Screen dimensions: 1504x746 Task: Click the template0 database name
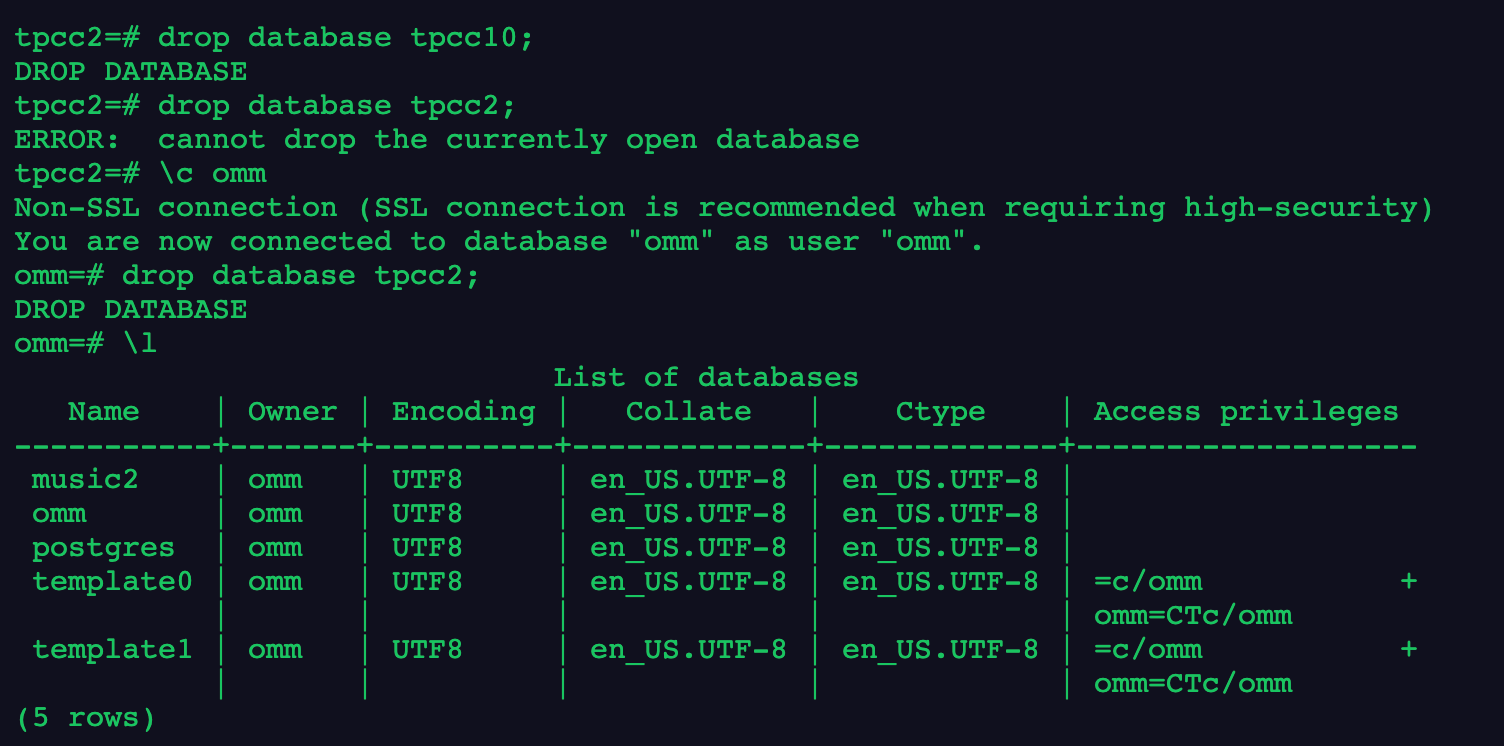pos(112,582)
